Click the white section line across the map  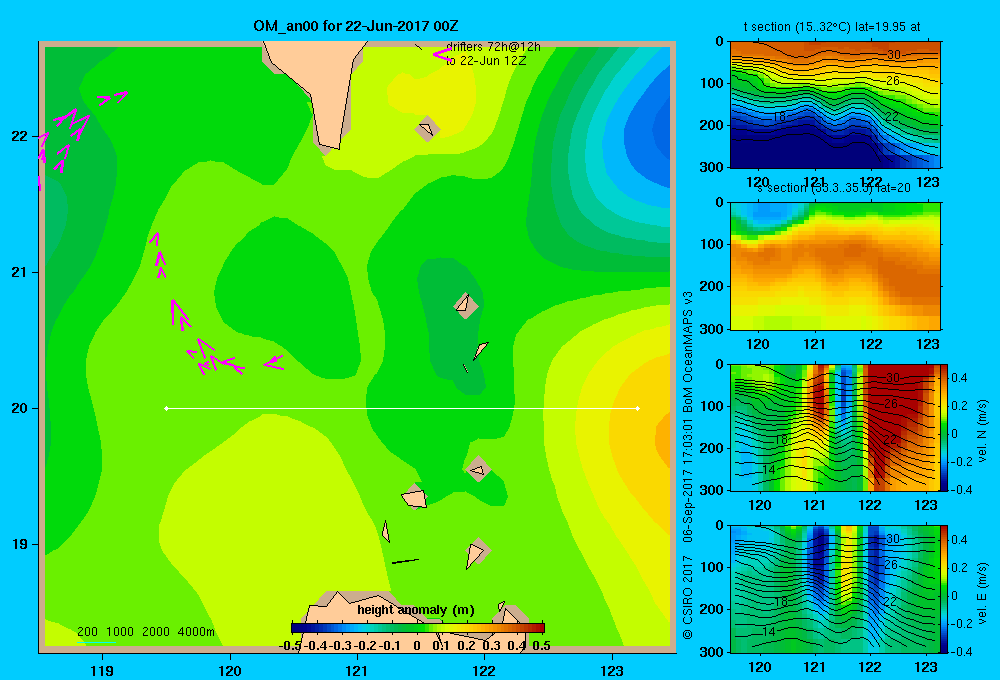click(x=402, y=408)
